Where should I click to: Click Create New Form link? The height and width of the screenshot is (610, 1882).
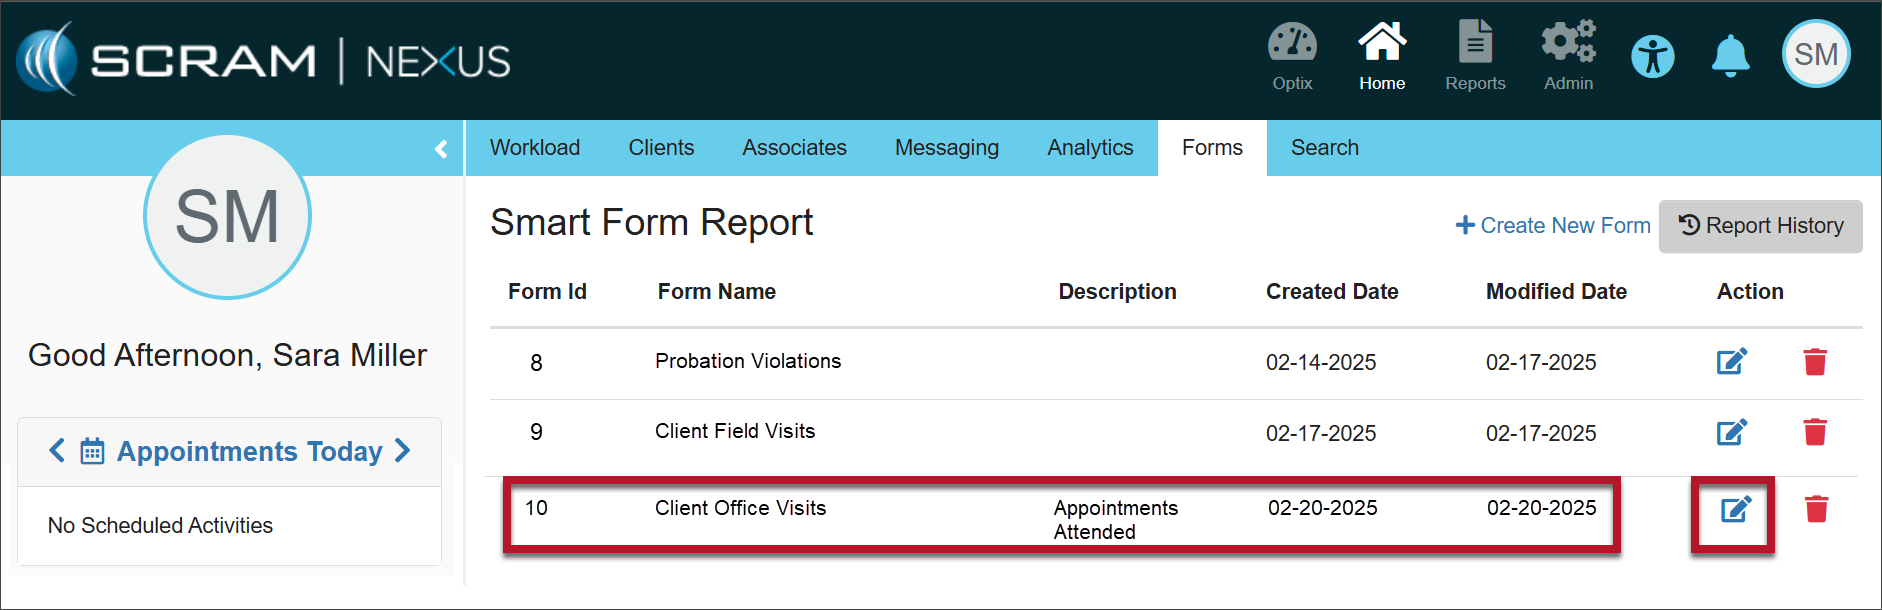click(x=1553, y=226)
